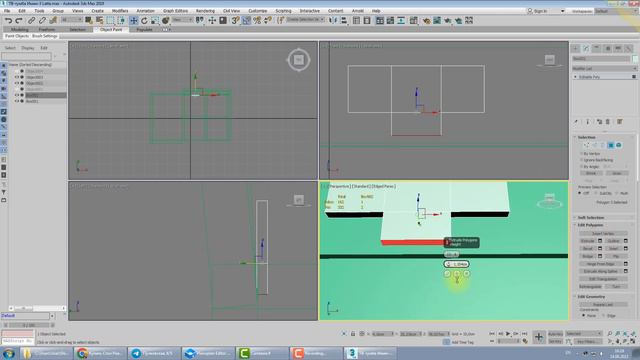Click the Undo arrow icon
Screen dimensions: 640x360
(8, 20)
